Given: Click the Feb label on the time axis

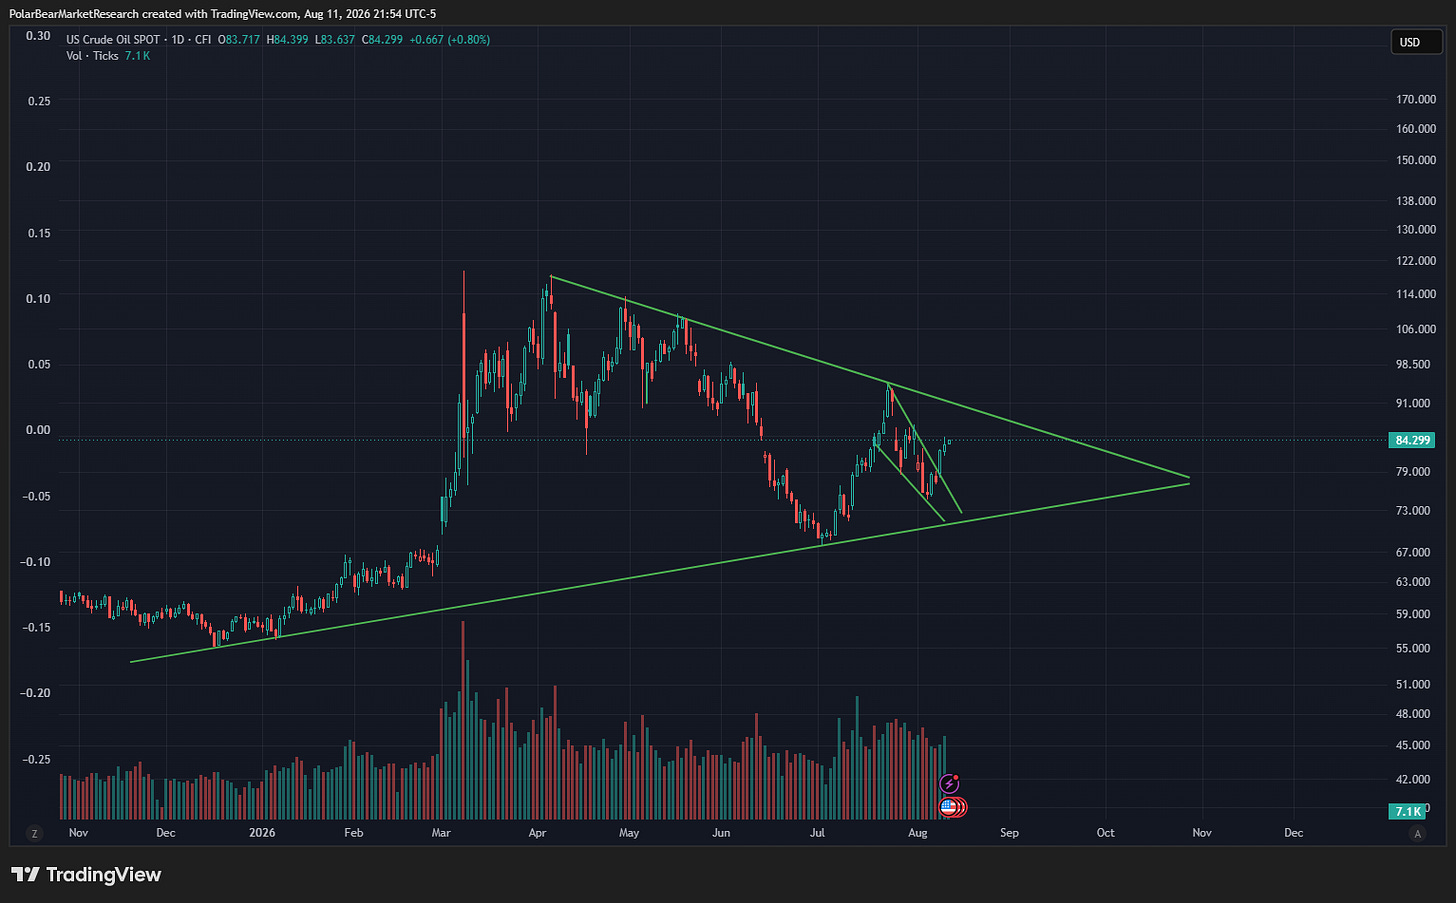Looking at the screenshot, I should click(x=354, y=833).
